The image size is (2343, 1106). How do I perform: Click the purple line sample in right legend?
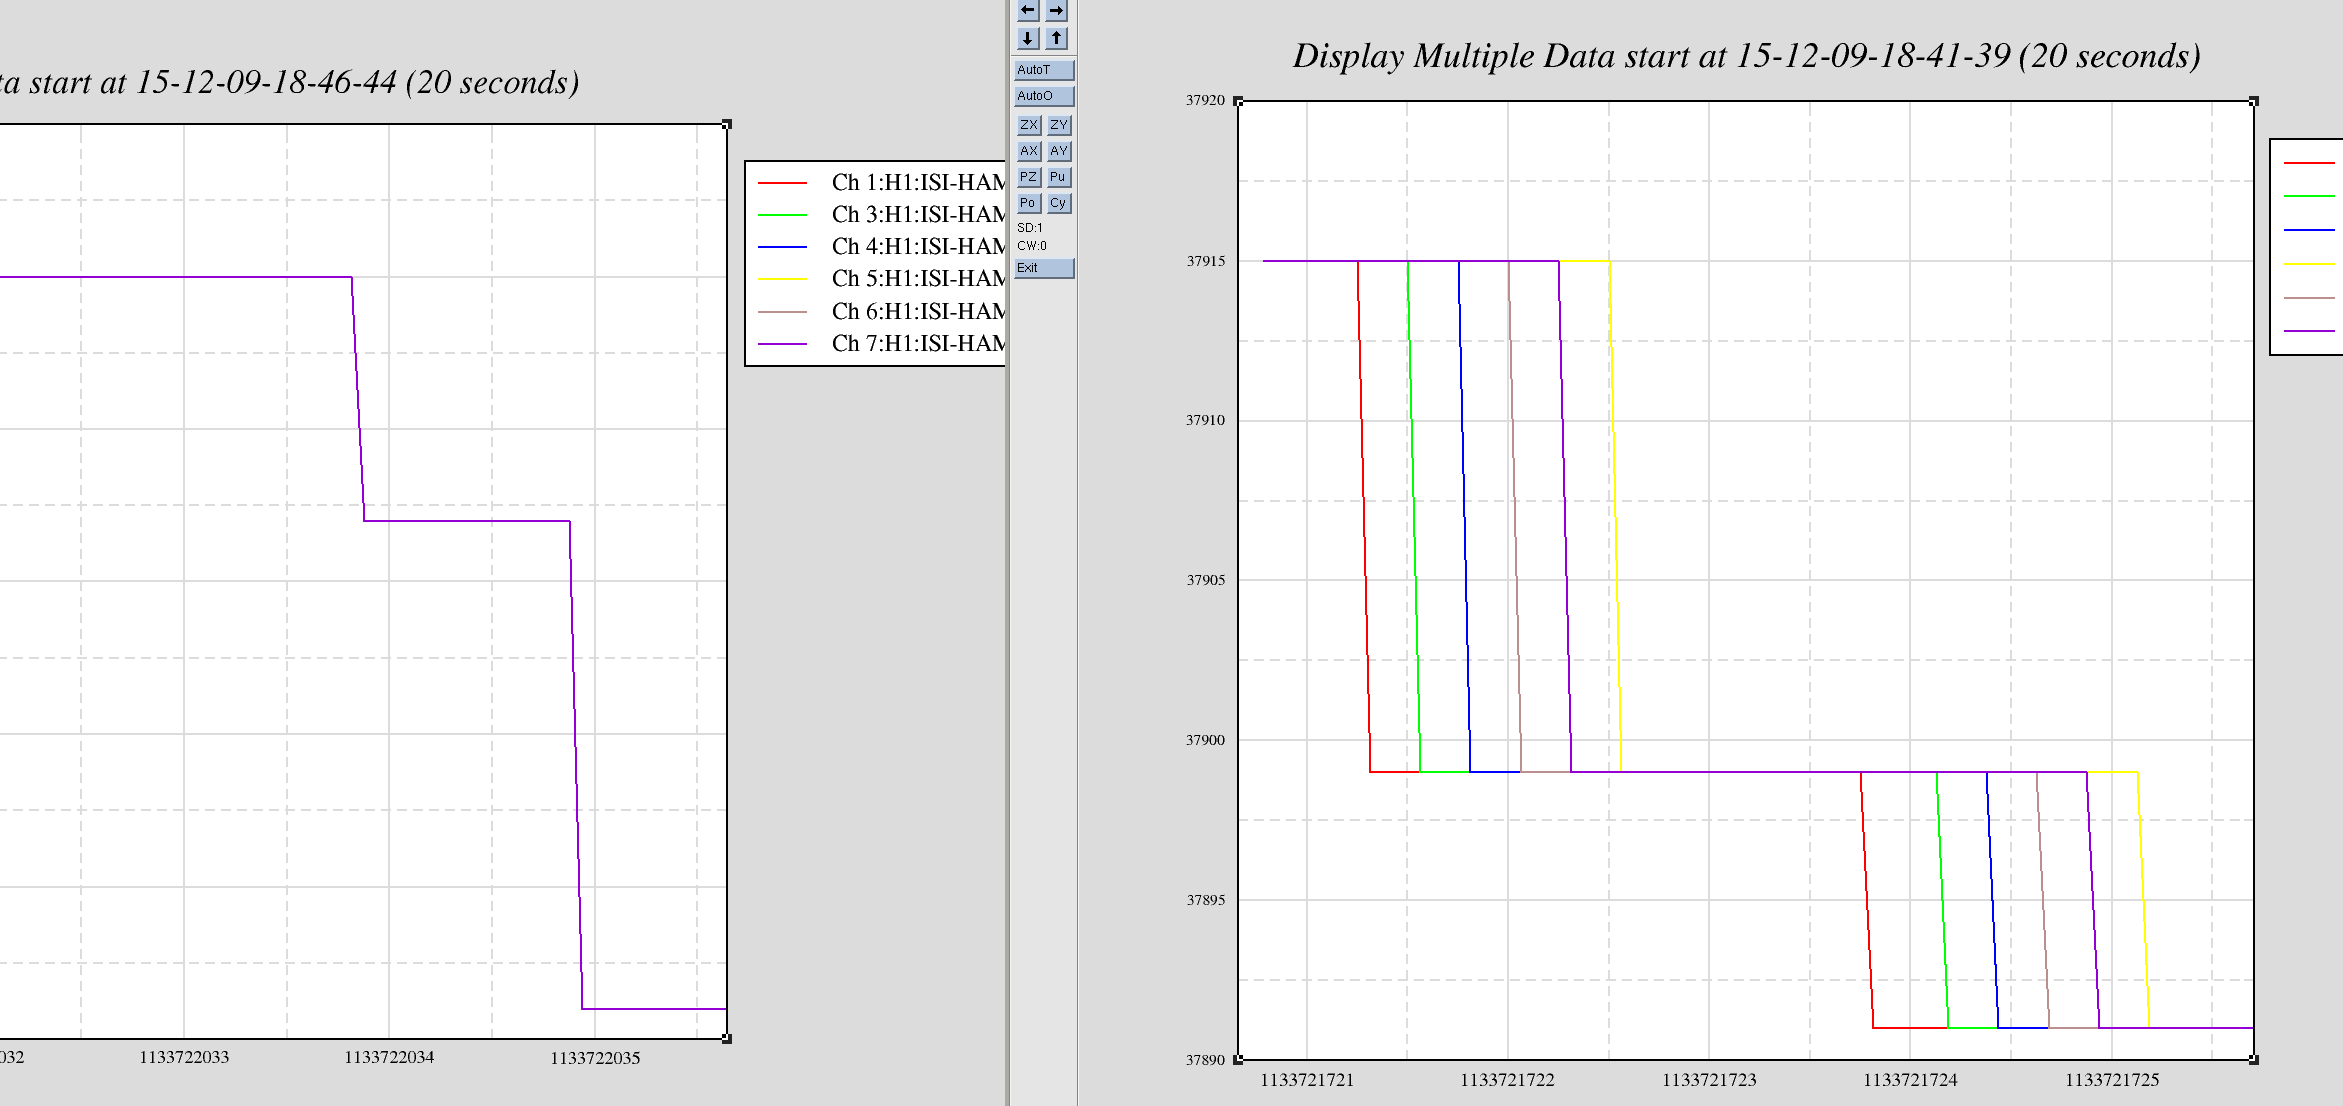point(2309,331)
